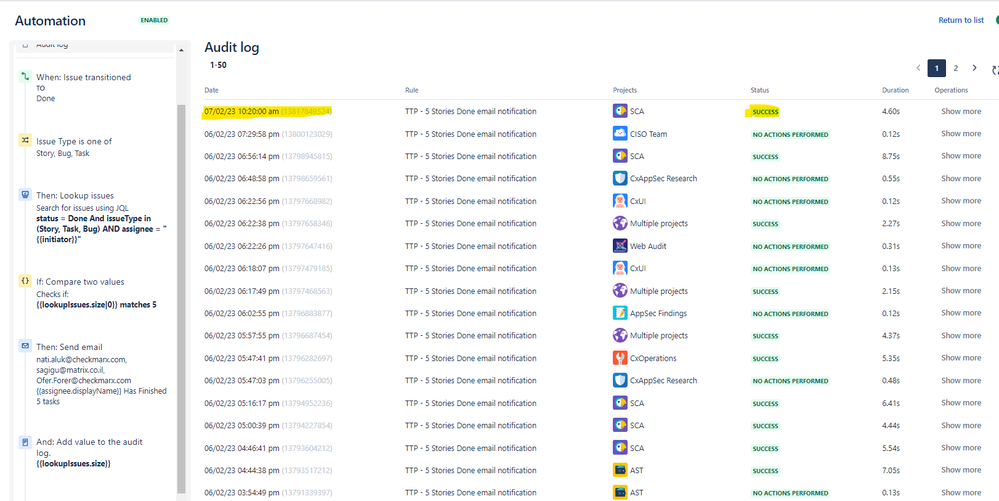
Task: Go to next page of audit log
Action: pyautogui.click(x=974, y=68)
